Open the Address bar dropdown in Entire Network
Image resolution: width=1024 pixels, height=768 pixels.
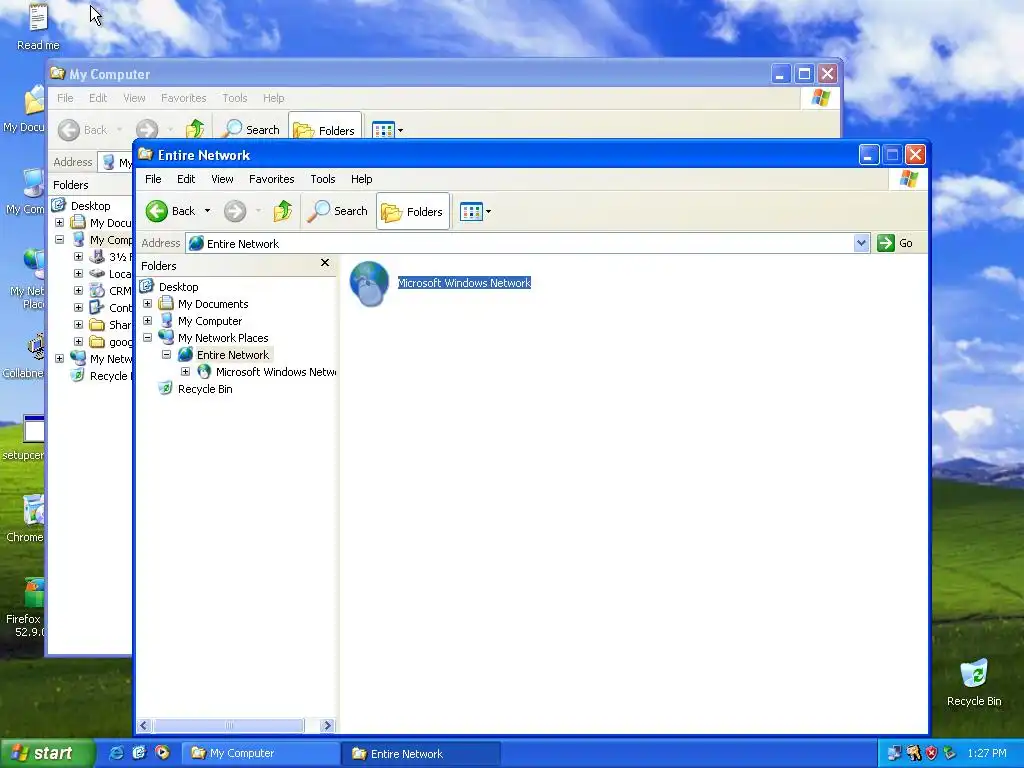click(x=861, y=243)
